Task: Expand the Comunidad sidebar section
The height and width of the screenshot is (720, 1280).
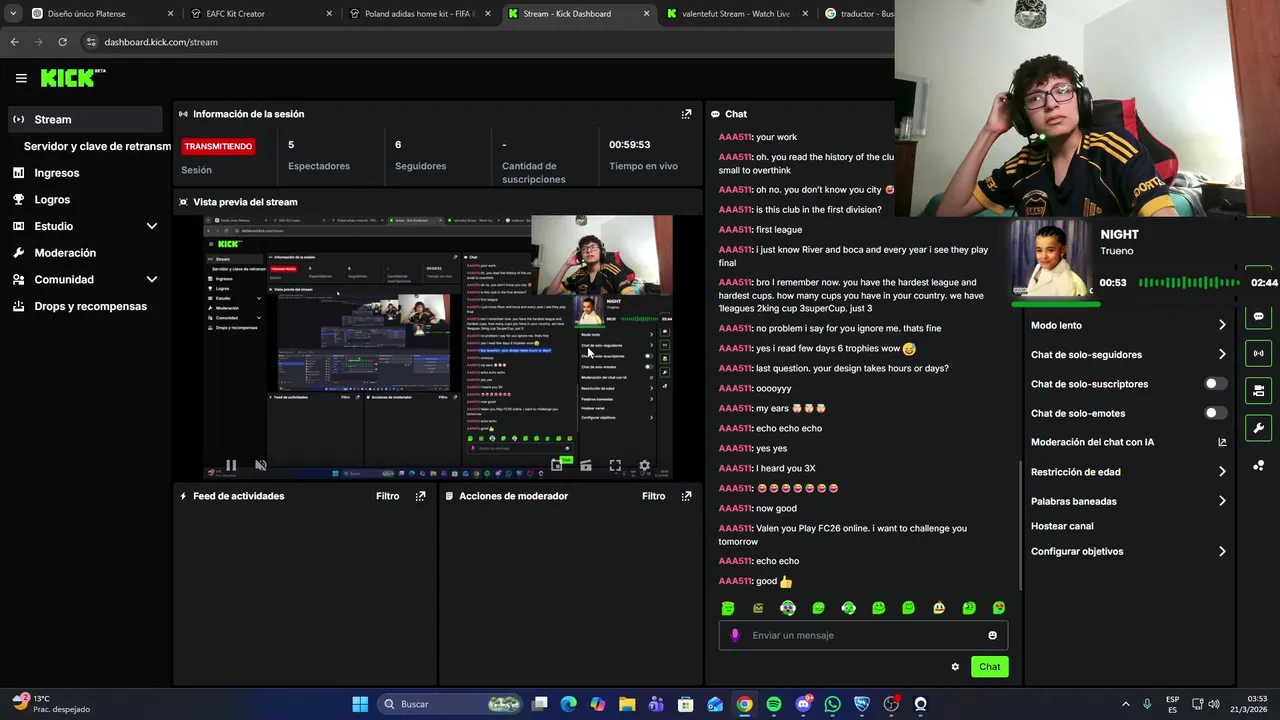Action: tap(152, 280)
